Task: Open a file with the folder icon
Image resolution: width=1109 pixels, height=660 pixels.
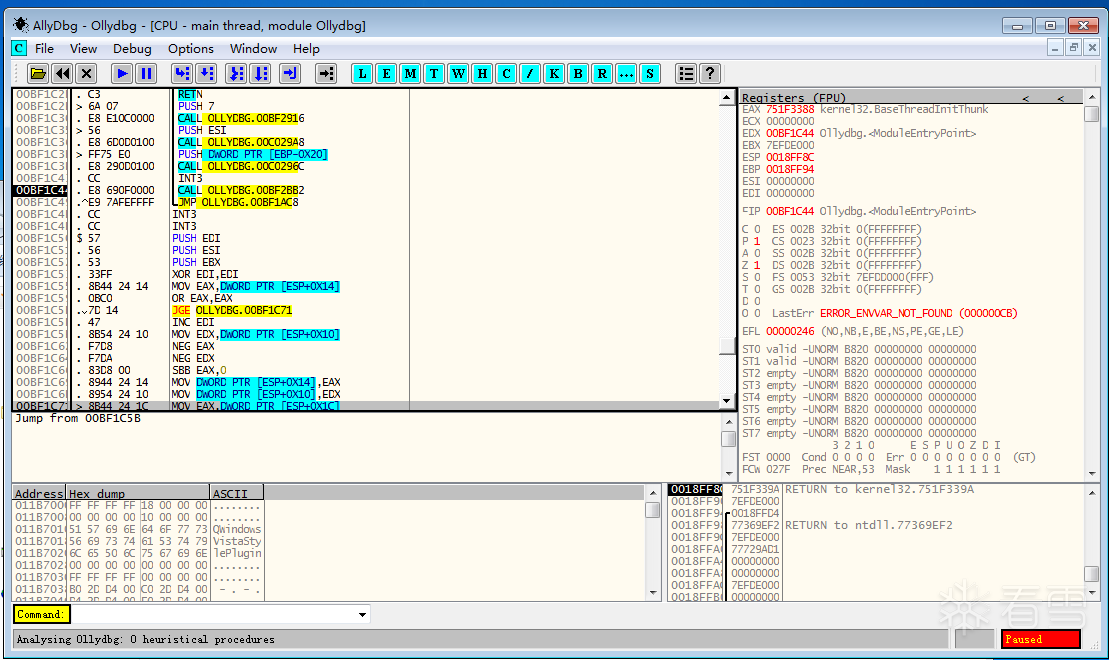Action: (x=38, y=74)
